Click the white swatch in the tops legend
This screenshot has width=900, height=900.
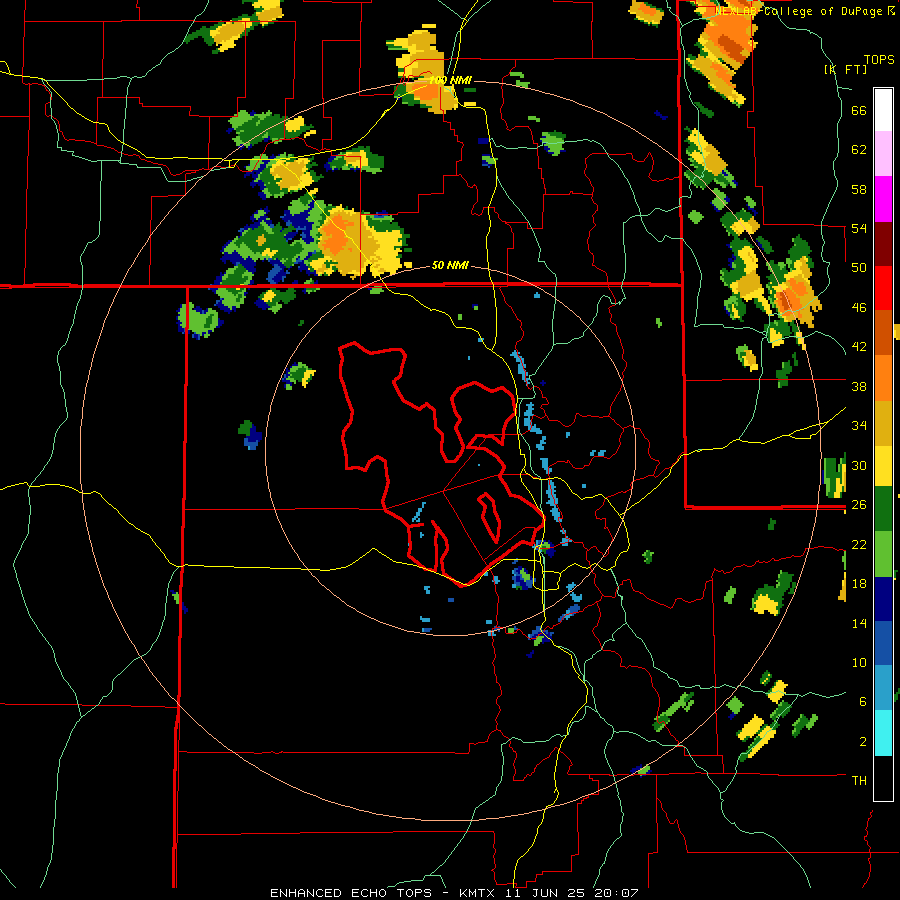tap(883, 110)
